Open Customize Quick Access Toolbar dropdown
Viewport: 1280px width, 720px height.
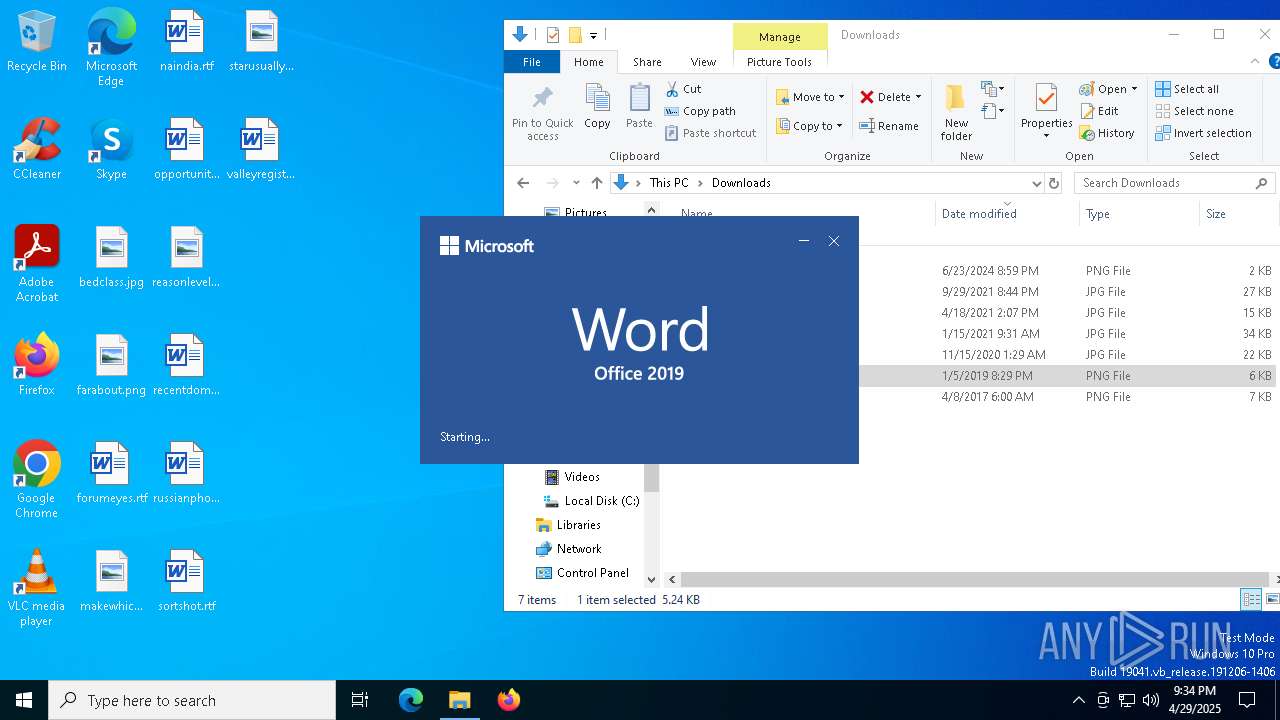[x=593, y=35]
